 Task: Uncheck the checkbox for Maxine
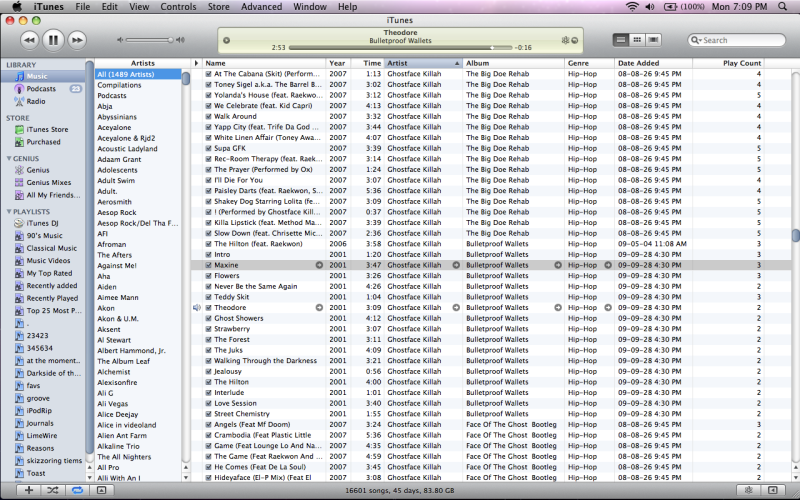(208, 265)
